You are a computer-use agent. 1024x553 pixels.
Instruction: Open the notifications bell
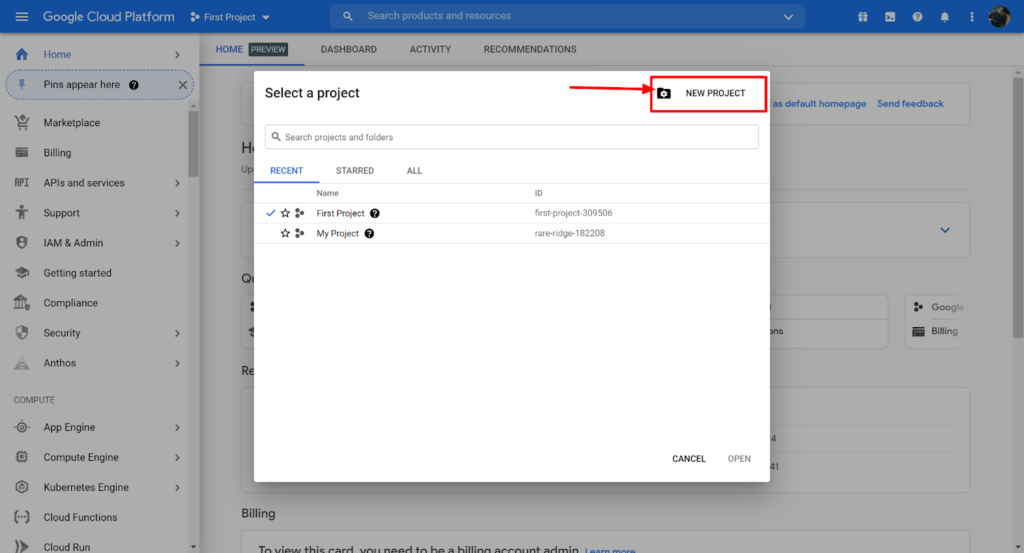click(x=945, y=17)
